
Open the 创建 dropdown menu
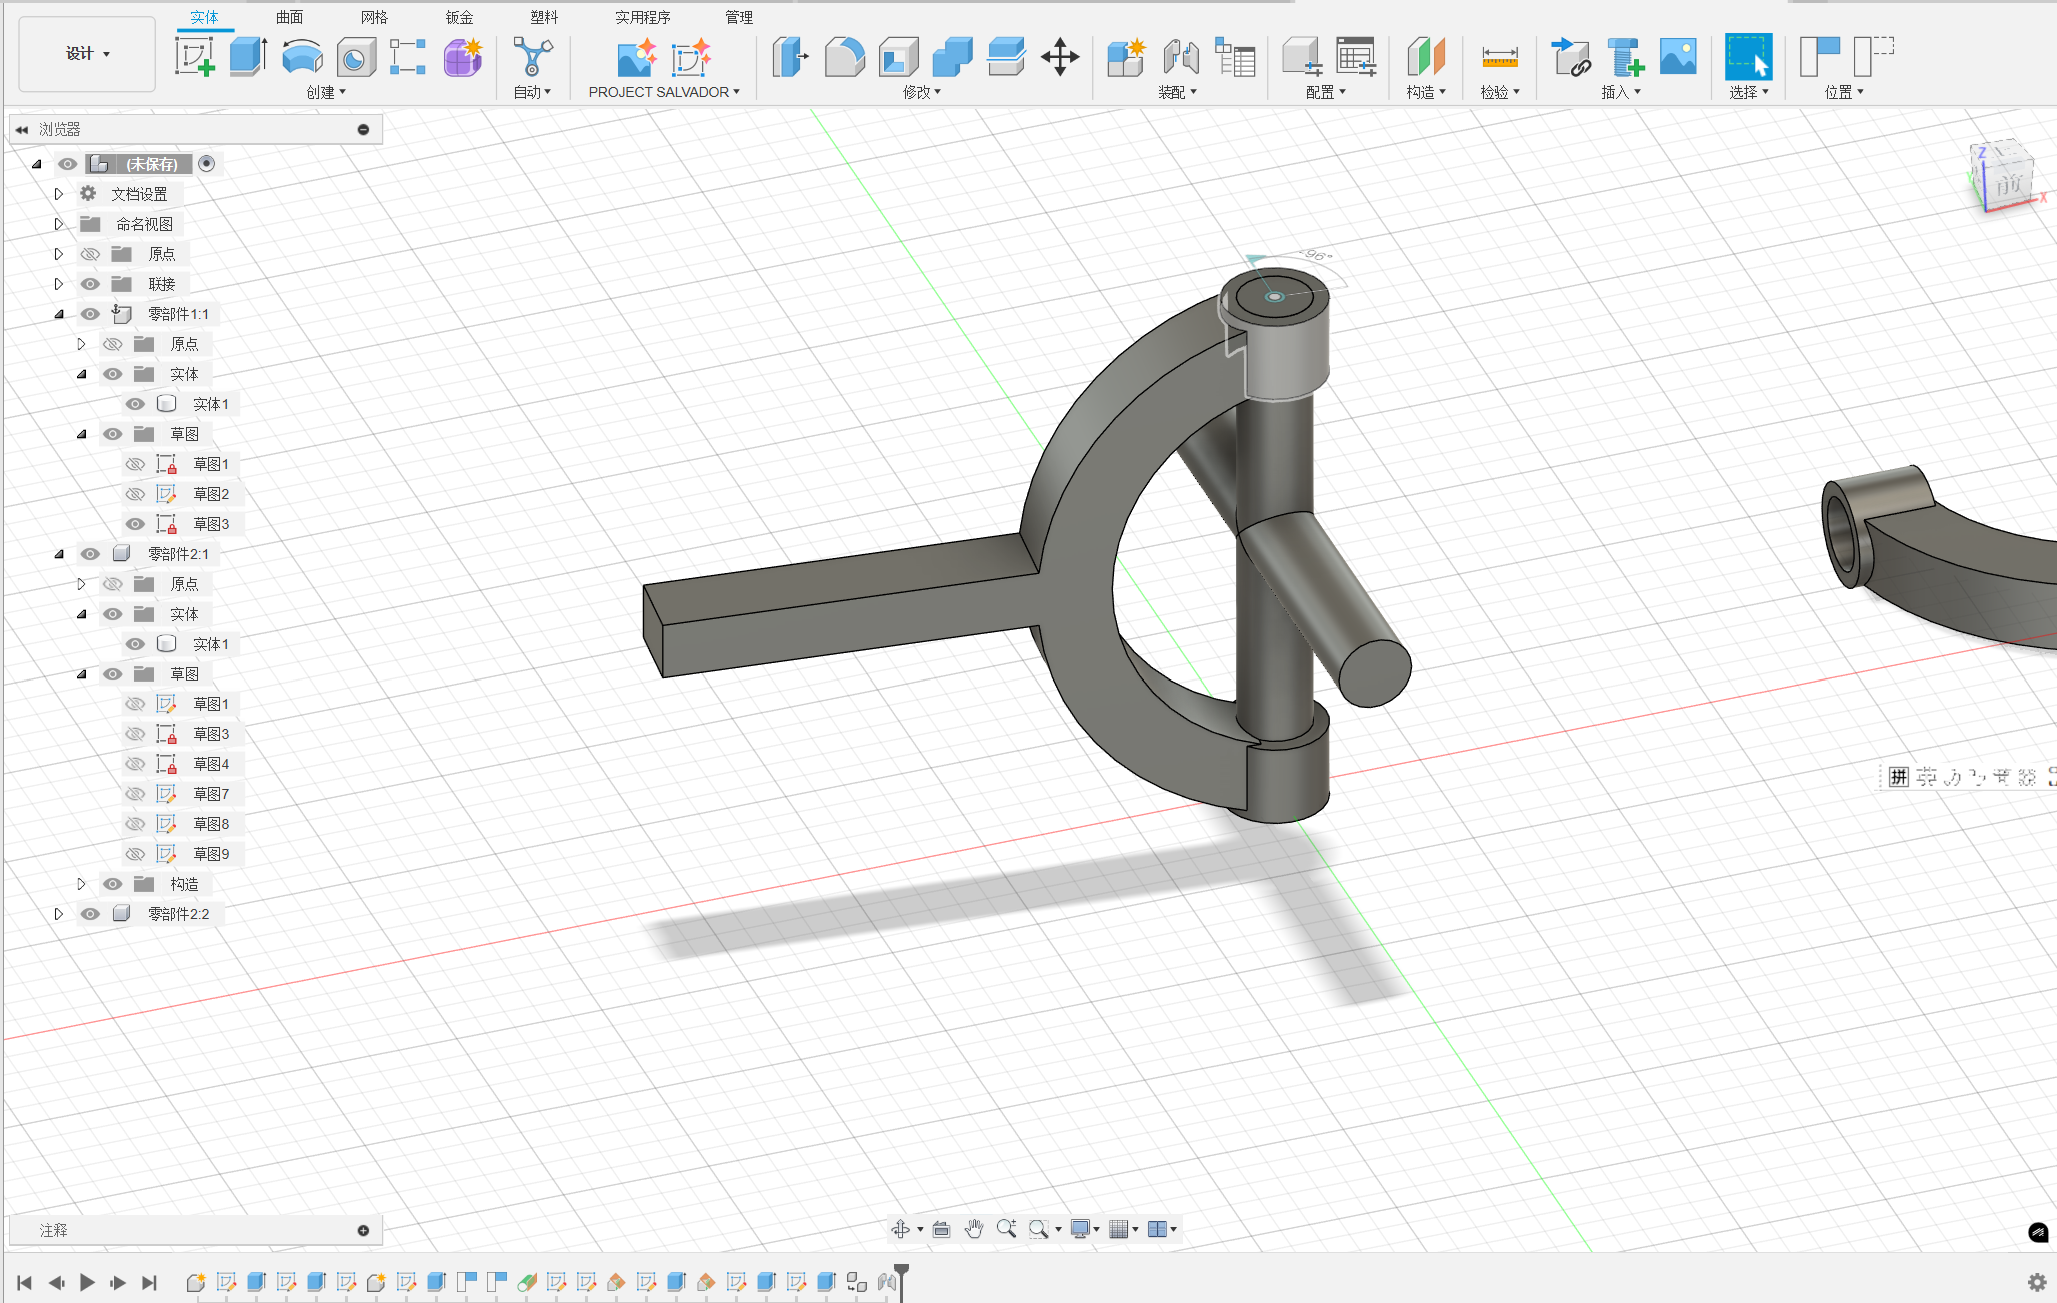(x=326, y=92)
